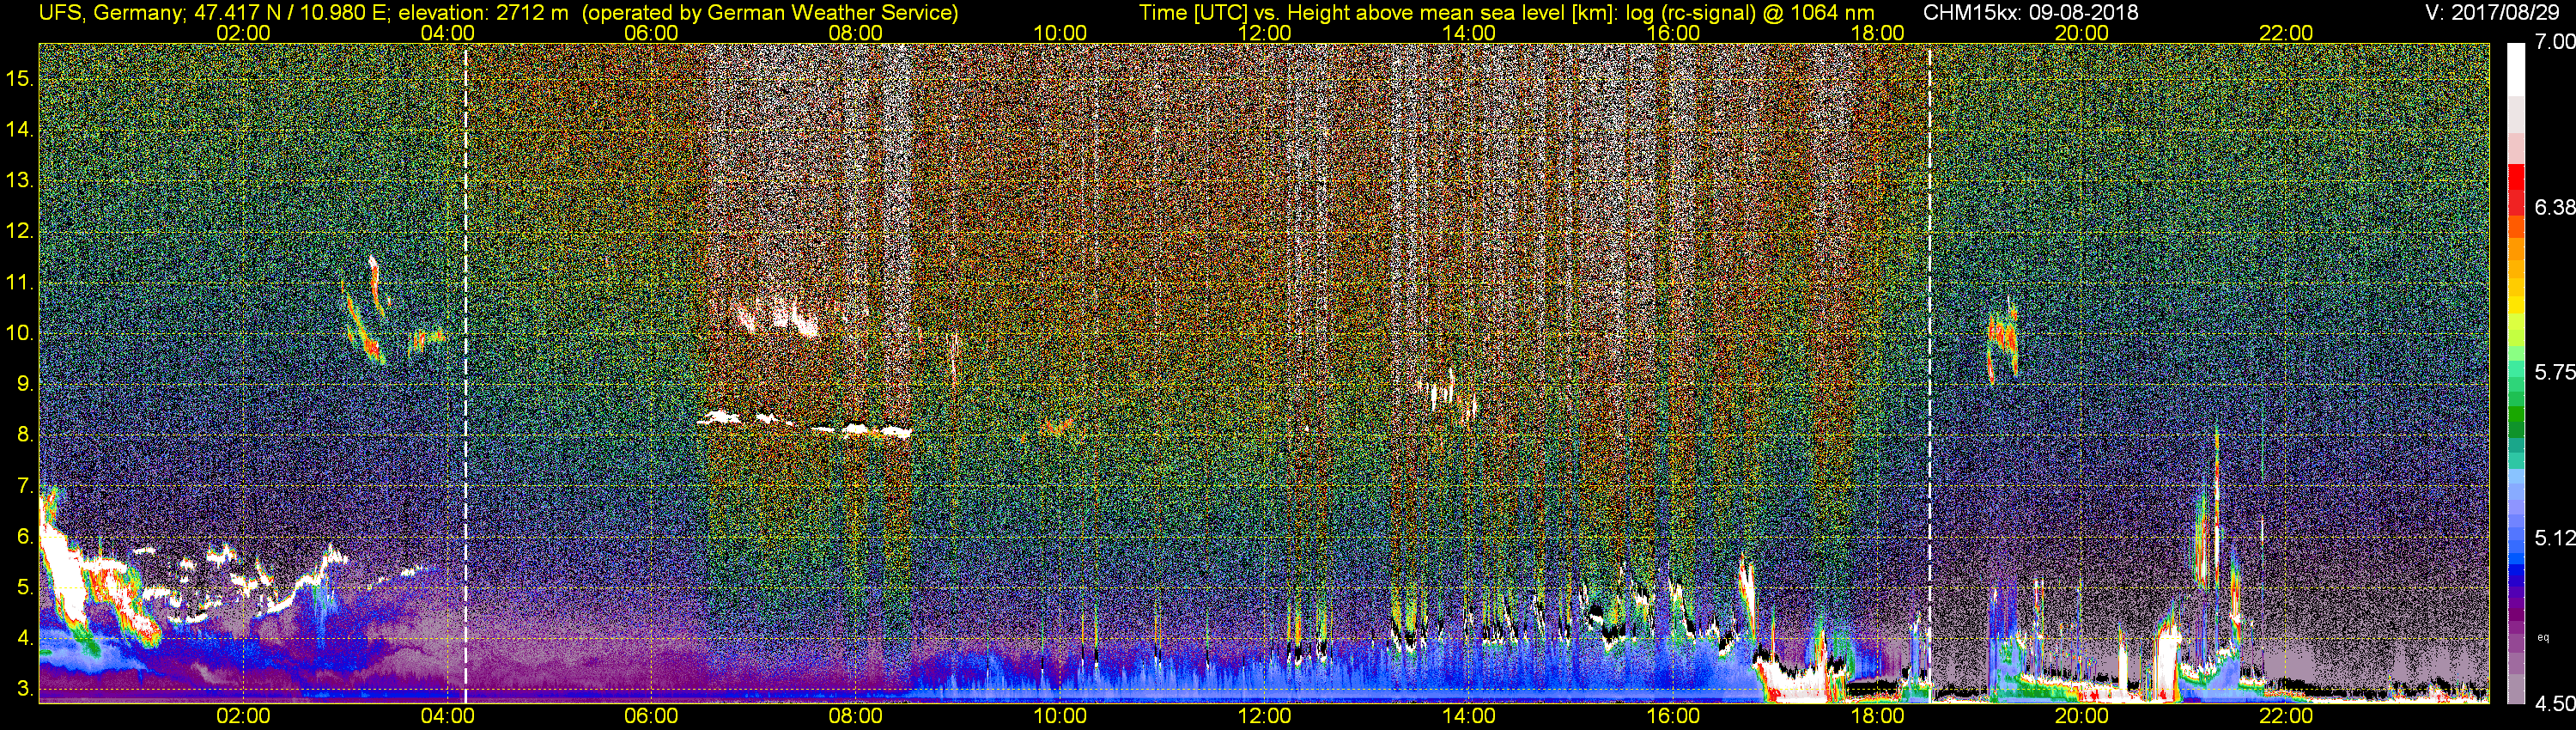Click the colorbar value '7.00'
The height and width of the screenshot is (730, 2576).
[x=2555, y=41]
